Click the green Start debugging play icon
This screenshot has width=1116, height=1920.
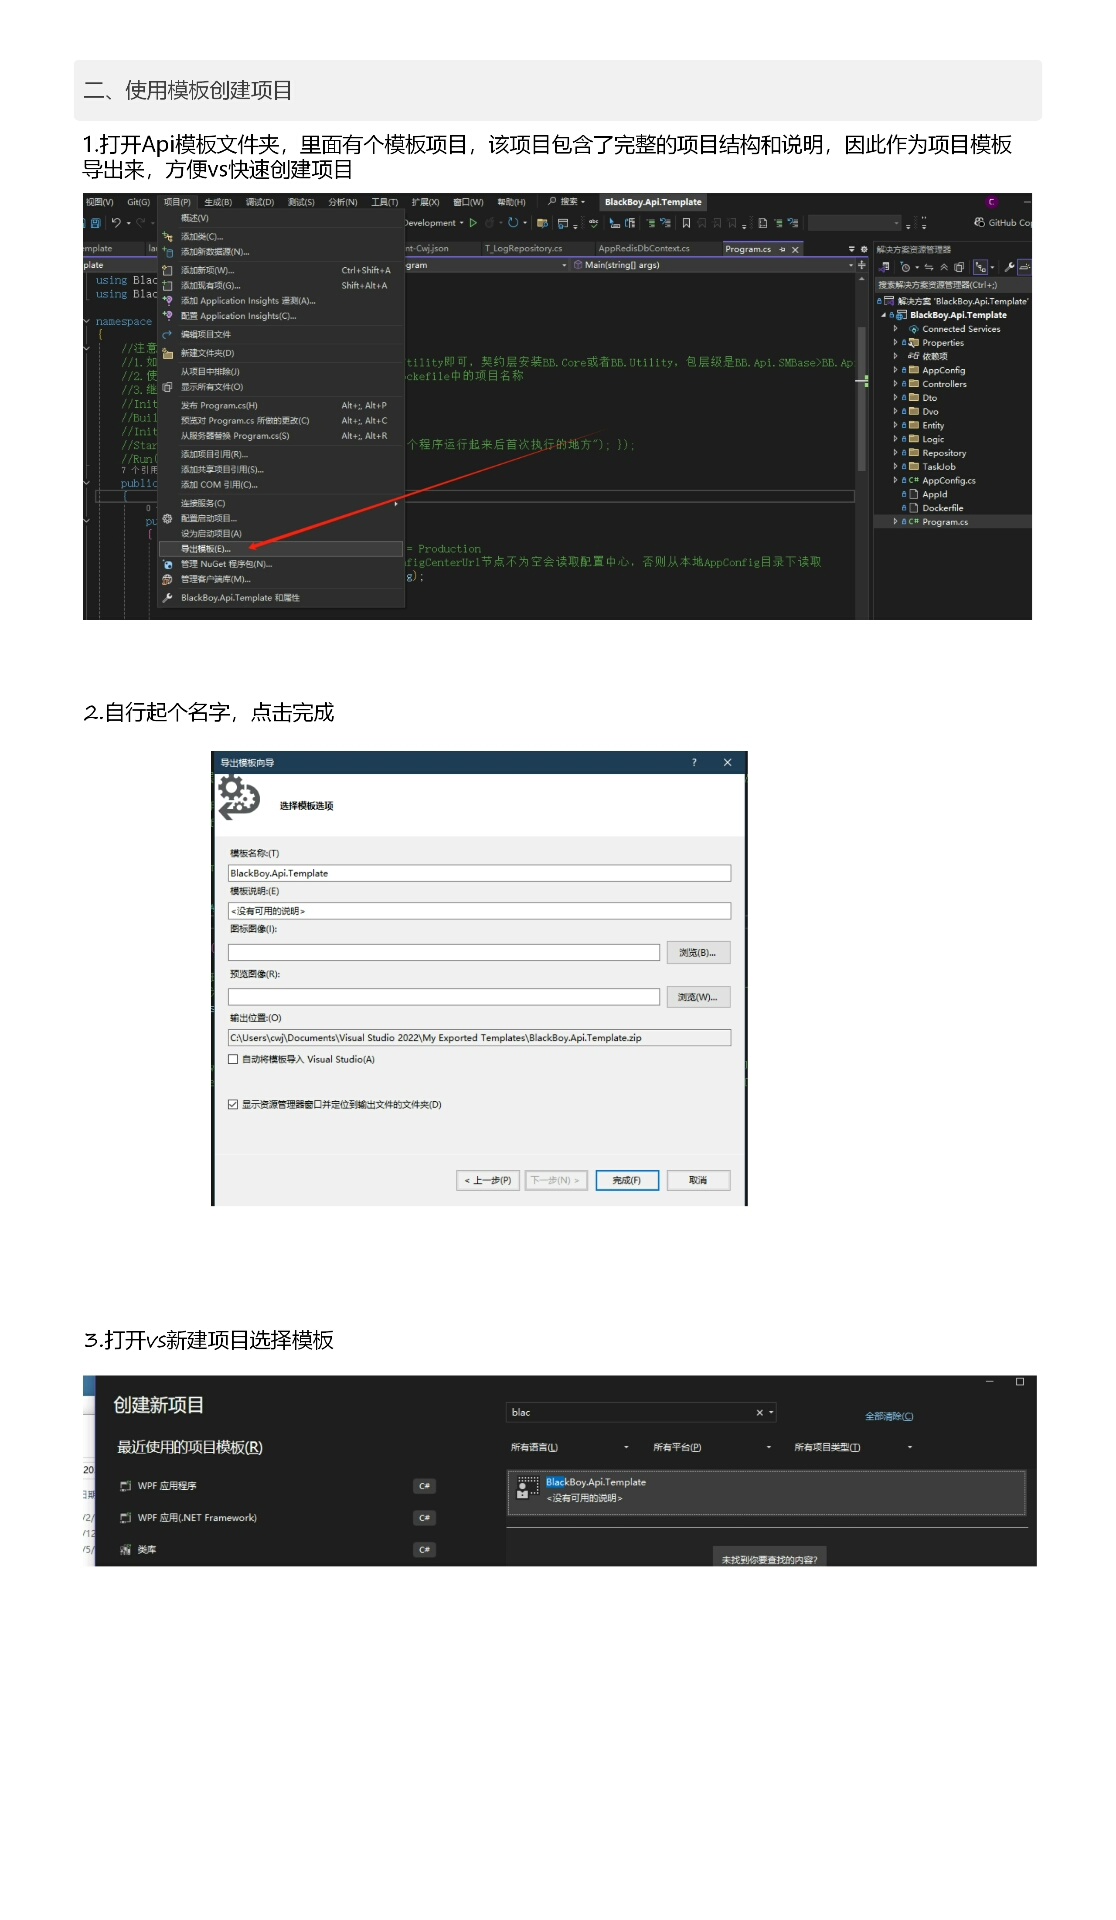(473, 223)
